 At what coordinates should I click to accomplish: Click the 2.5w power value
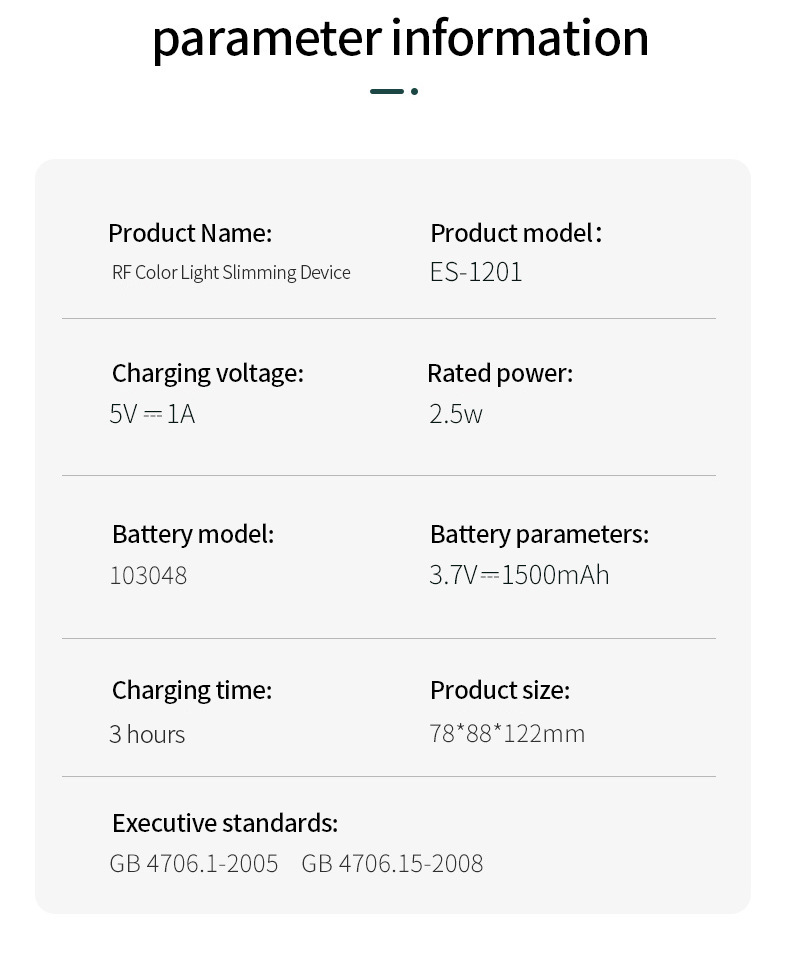click(x=456, y=414)
